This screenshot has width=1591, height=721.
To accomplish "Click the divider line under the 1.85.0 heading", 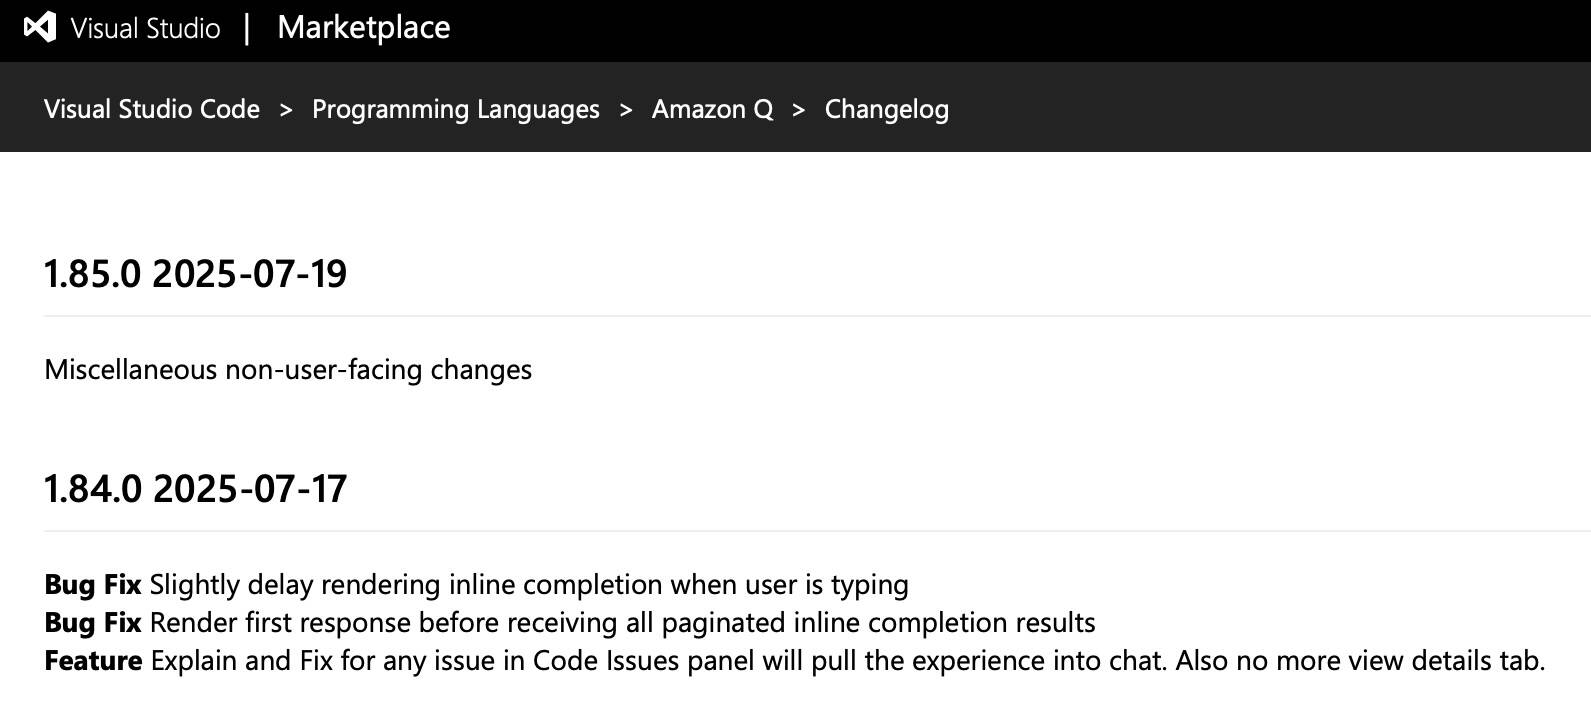I will tap(817, 316).
